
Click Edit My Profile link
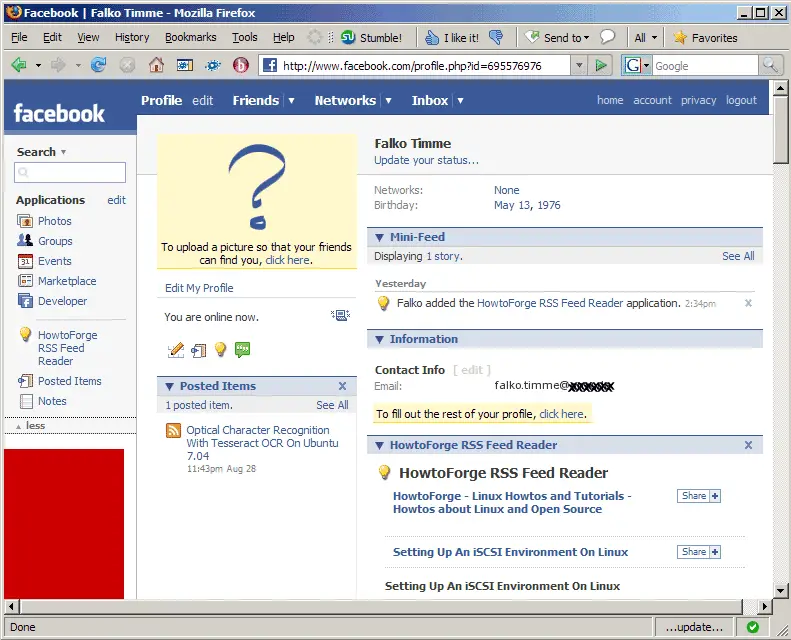[199, 288]
